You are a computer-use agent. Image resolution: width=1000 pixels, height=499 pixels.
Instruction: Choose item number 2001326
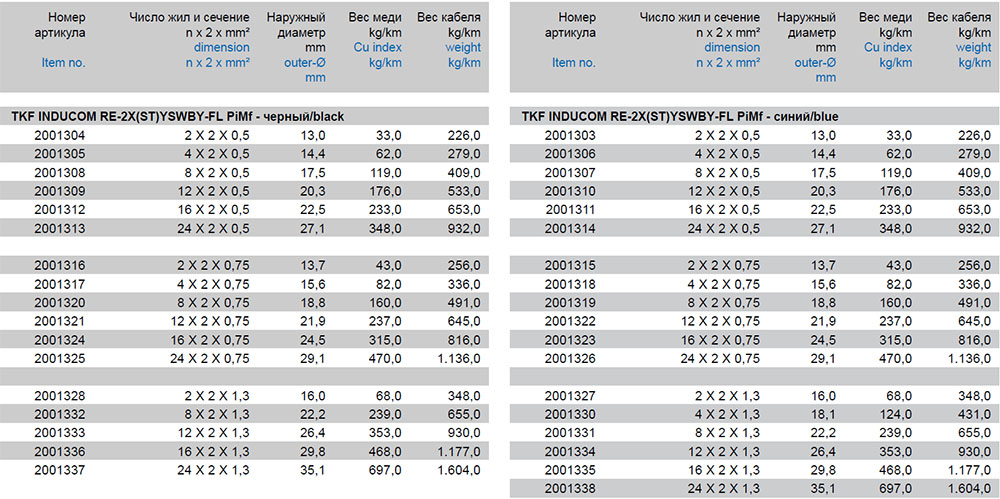click(570, 358)
